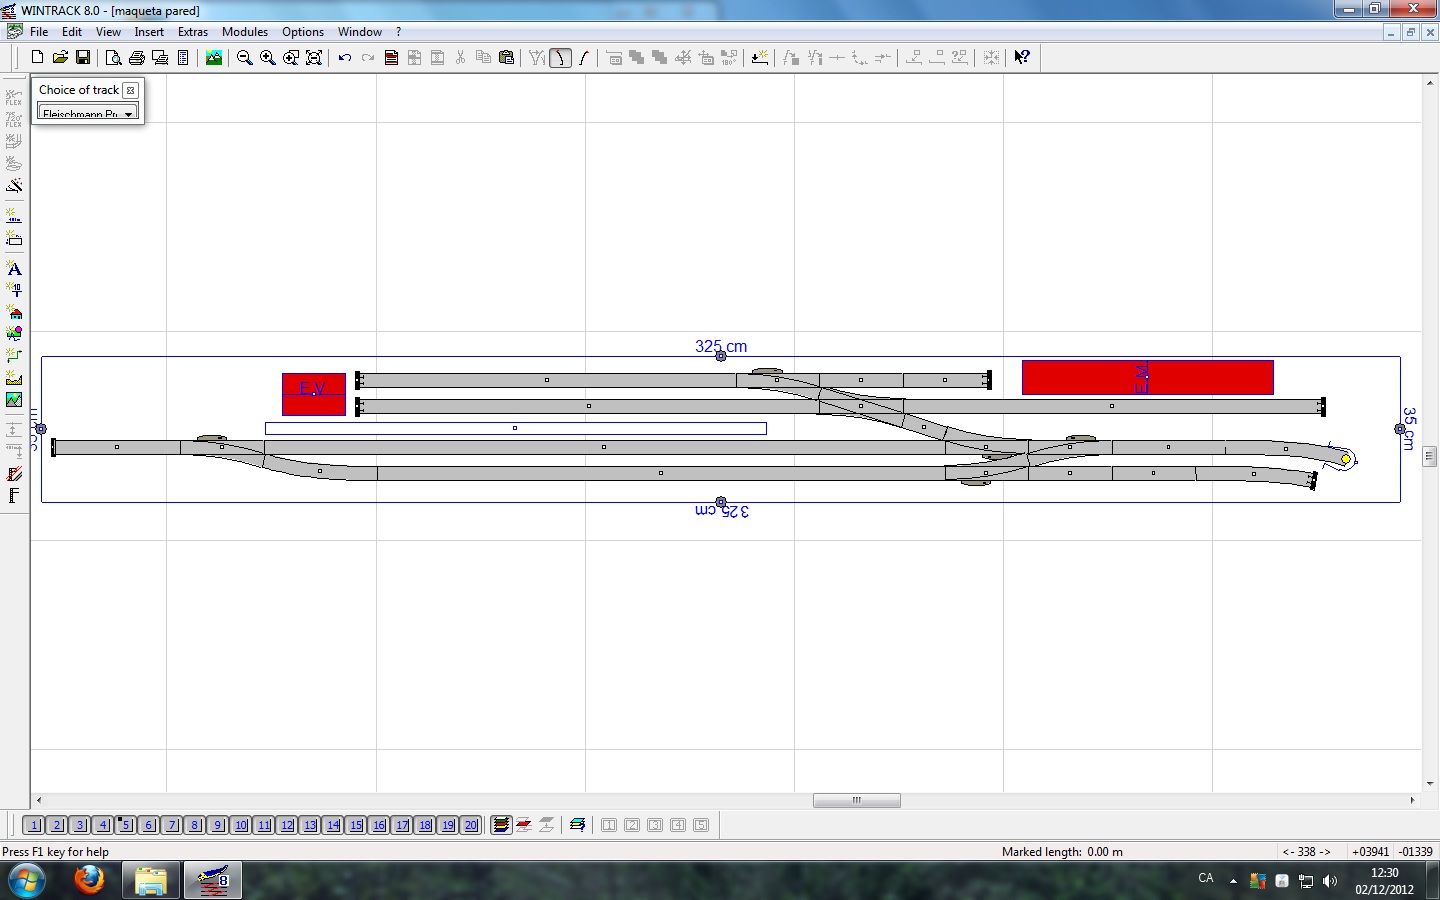This screenshot has height=900, width=1440.
Task: Open the File menu
Action: coord(39,32)
